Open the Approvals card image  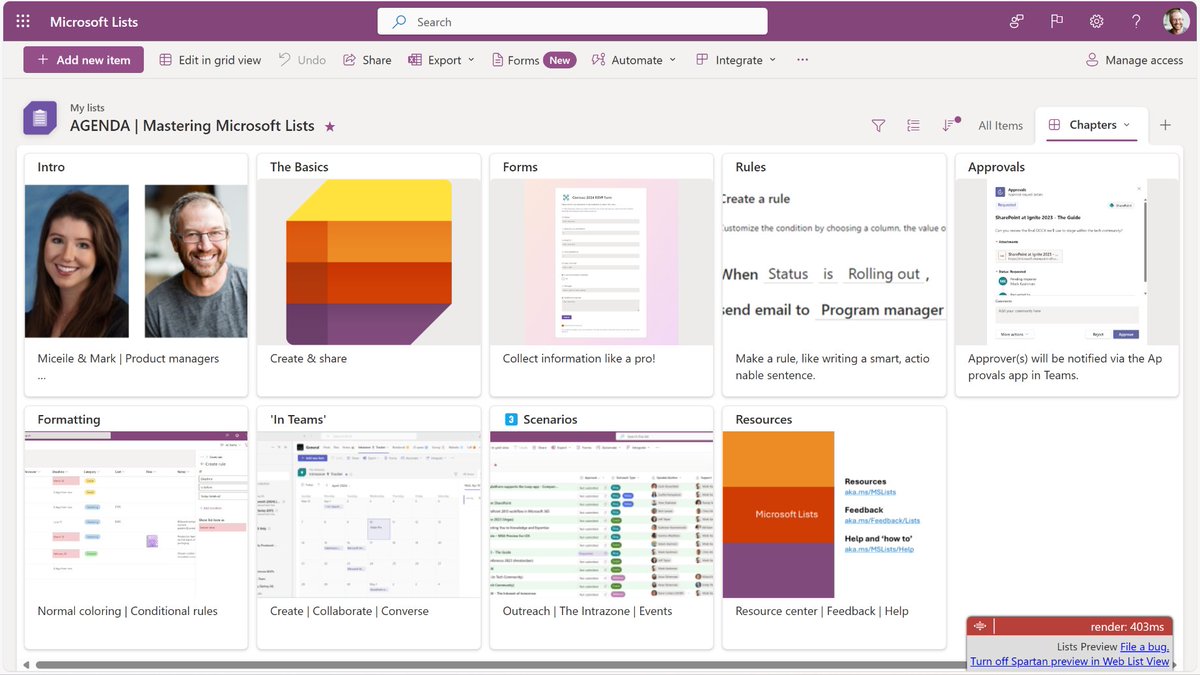(x=1067, y=262)
